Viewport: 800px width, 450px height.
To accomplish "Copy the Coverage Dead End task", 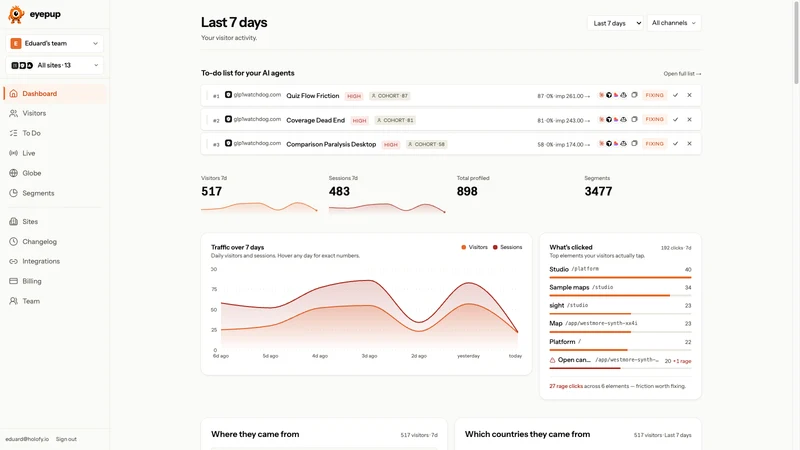I will (634, 119).
